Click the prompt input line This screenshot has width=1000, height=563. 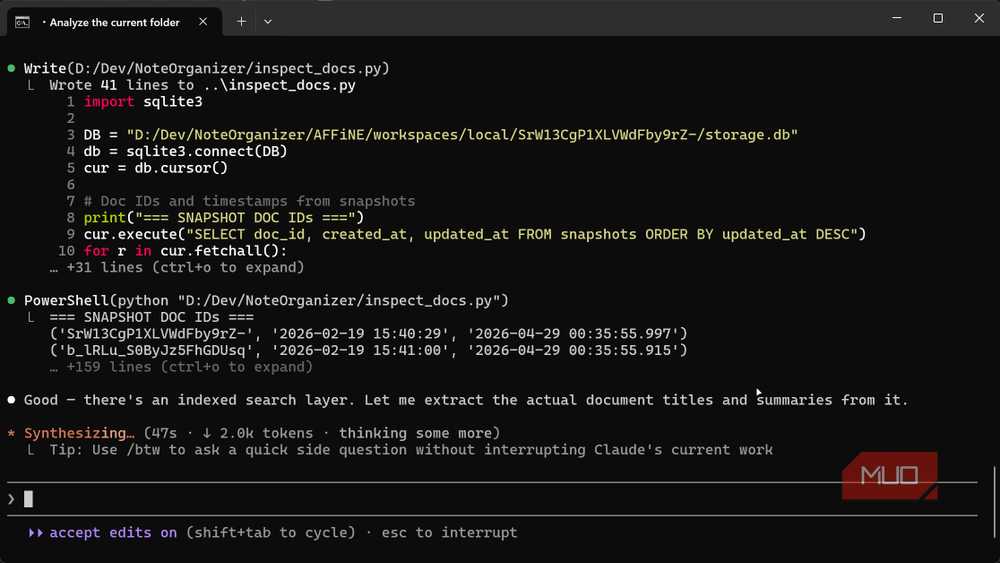400,499
